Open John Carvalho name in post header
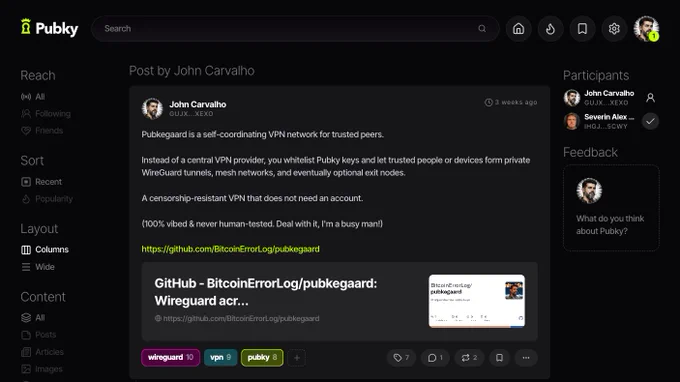This screenshot has height=382, width=680. [198, 104]
